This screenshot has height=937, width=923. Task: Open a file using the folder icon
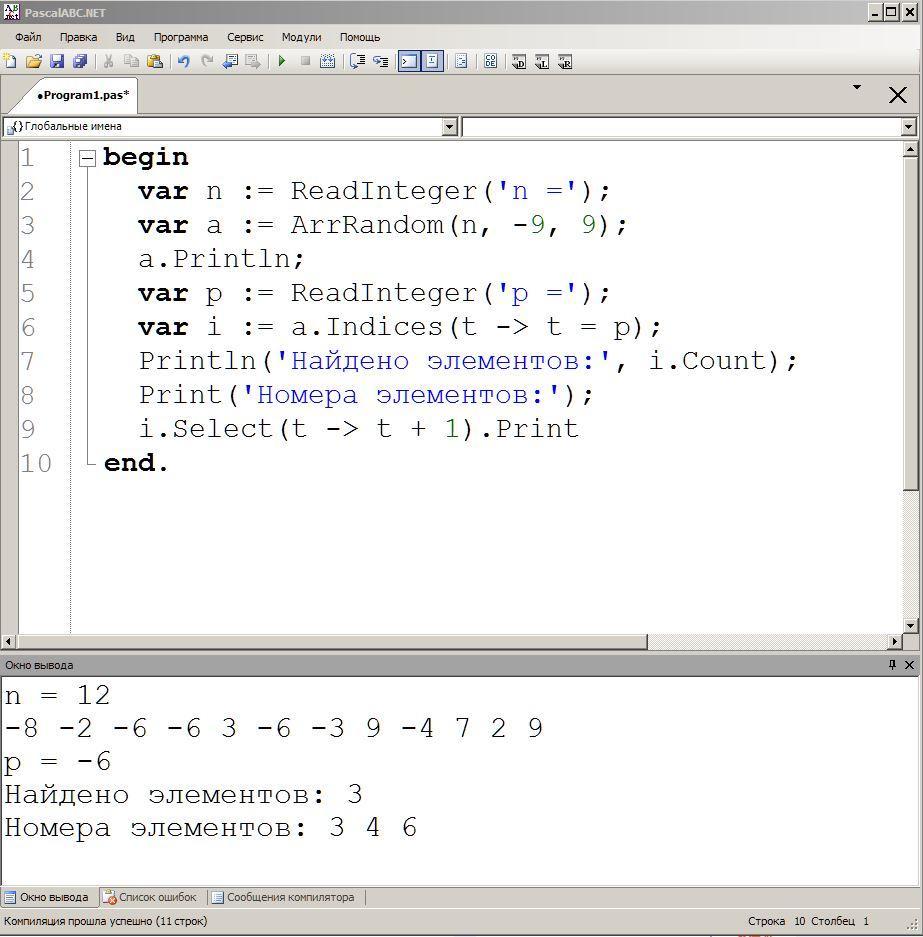click(33, 61)
